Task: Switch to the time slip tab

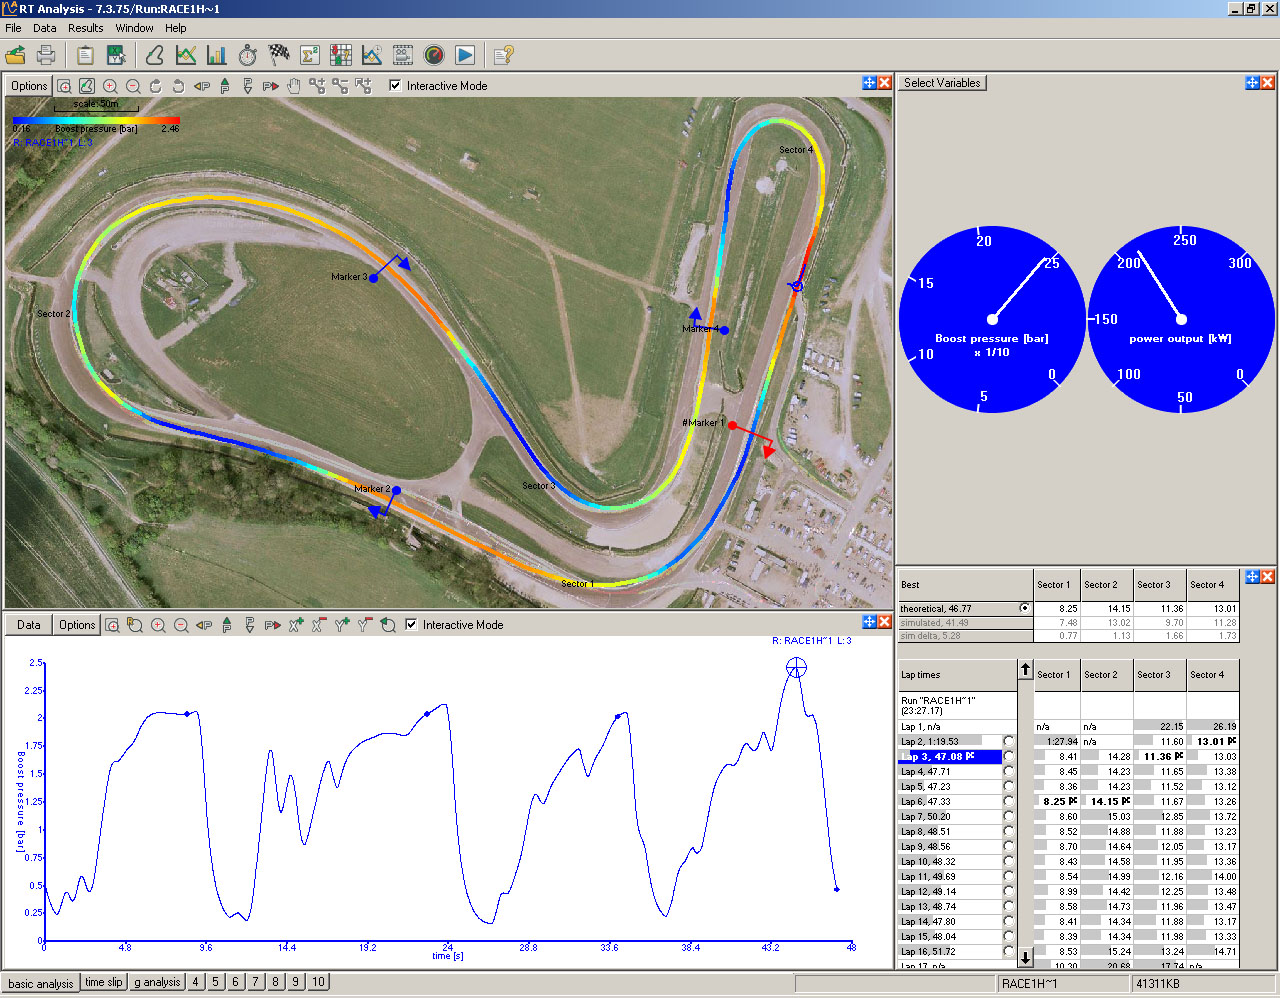Action: coord(103,982)
